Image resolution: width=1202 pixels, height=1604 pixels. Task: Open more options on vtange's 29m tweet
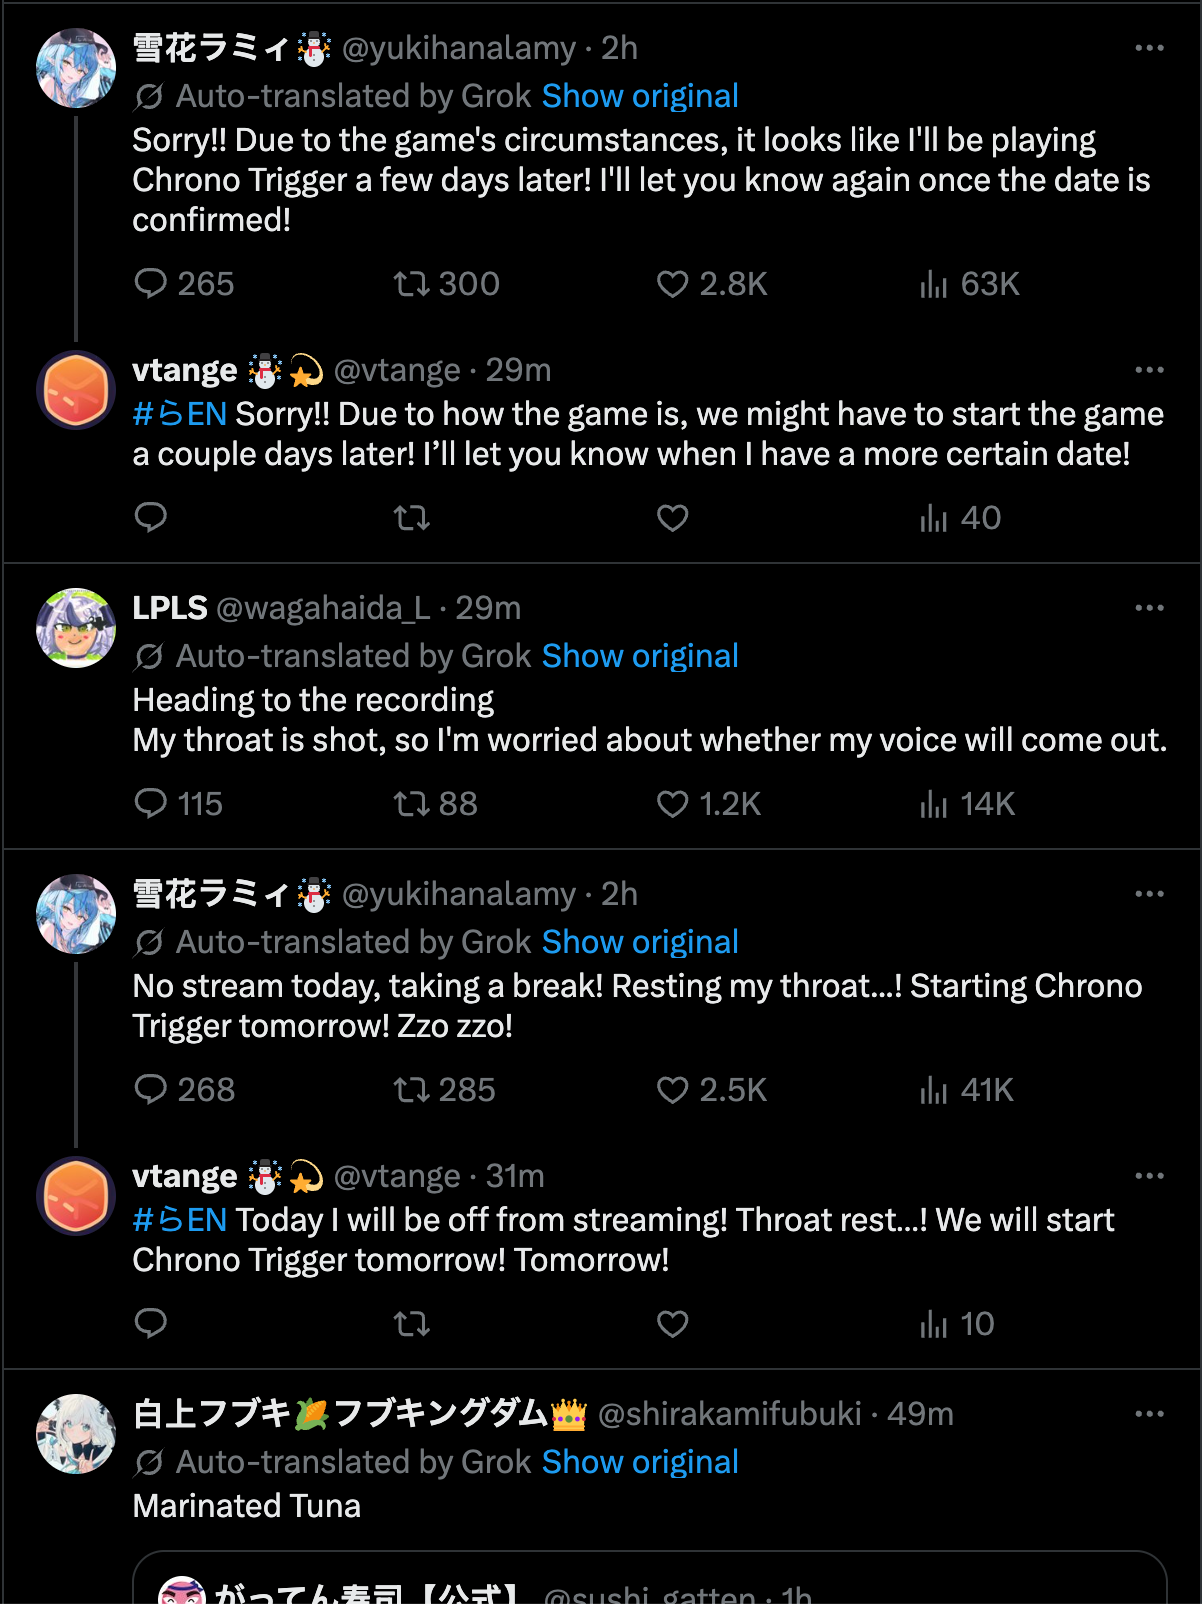(1149, 370)
